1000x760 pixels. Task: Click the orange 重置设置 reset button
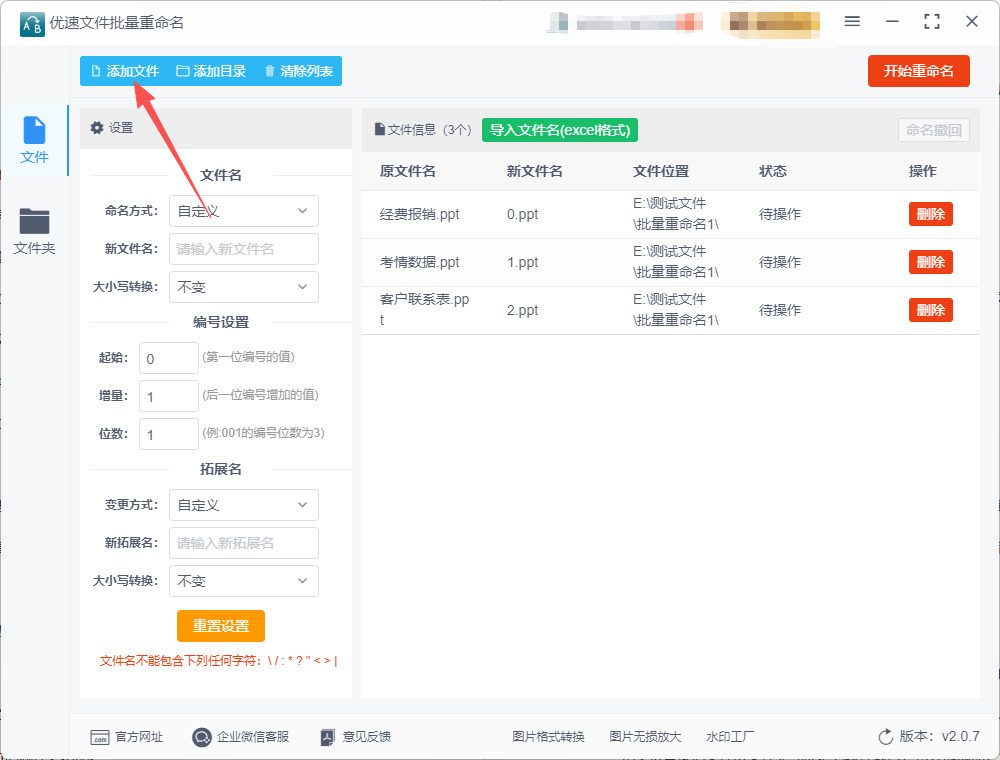221,626
